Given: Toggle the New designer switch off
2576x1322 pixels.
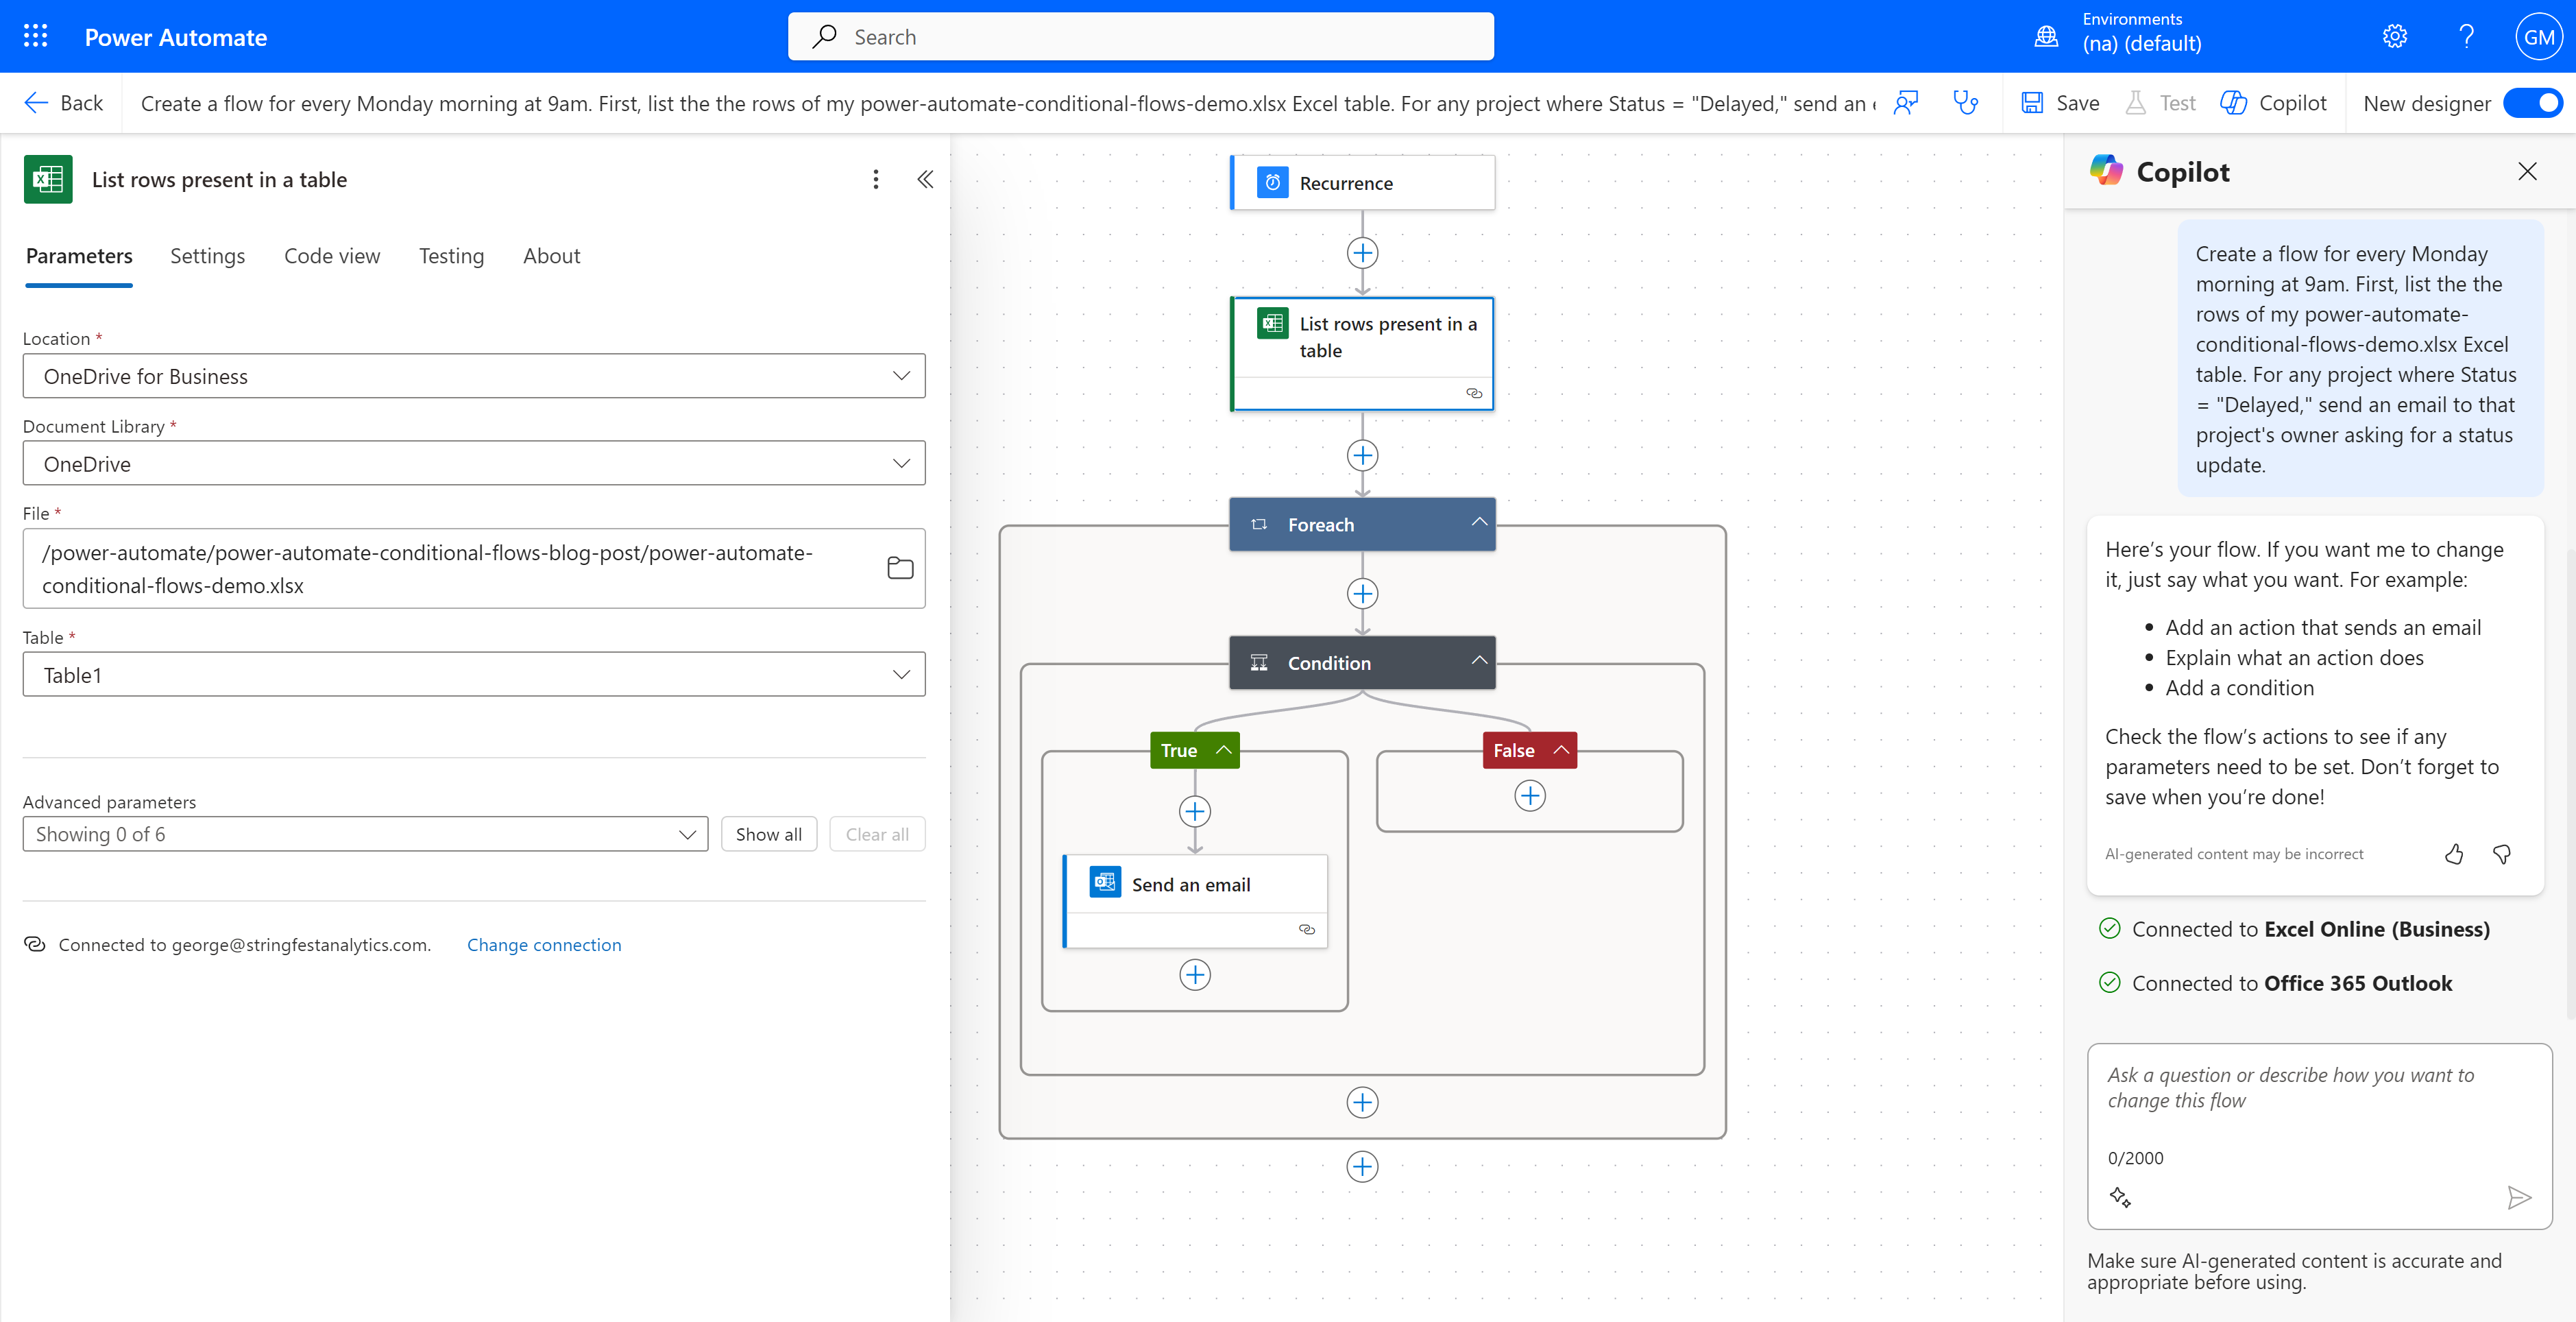Looking at the screenshot, I should point(2533,103).
